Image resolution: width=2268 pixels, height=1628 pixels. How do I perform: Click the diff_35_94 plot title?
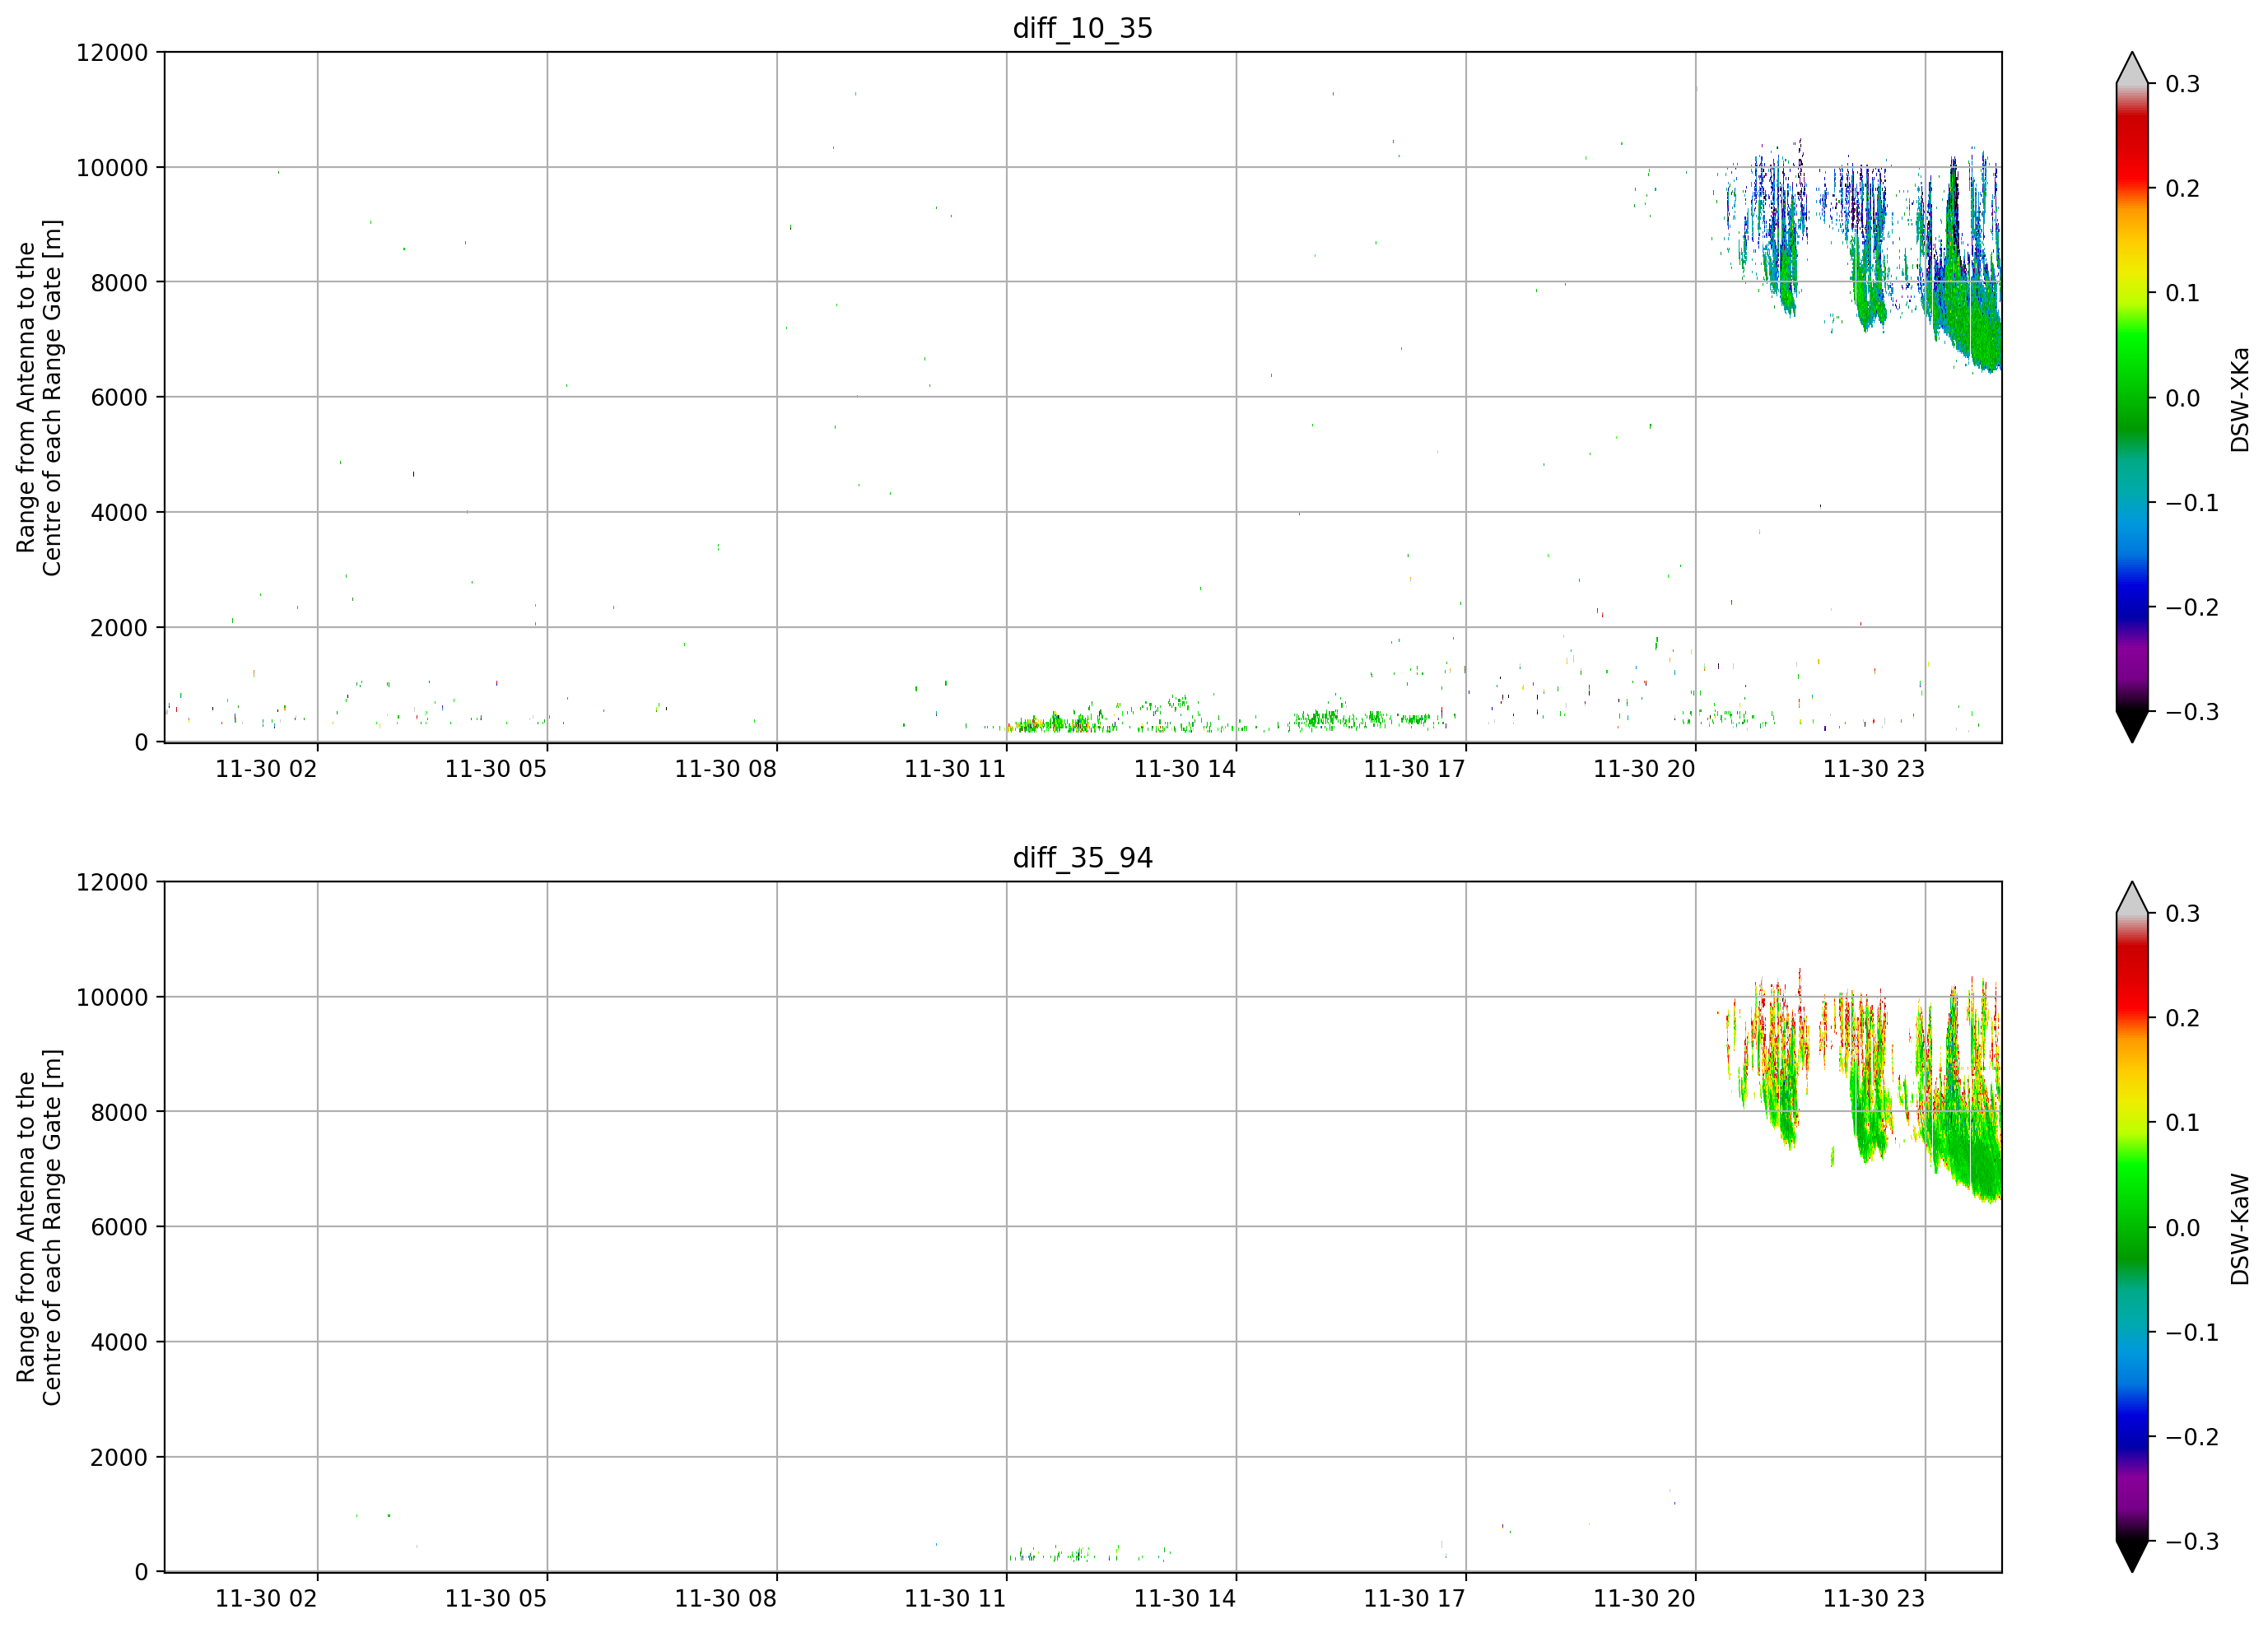coord(1082,858)
